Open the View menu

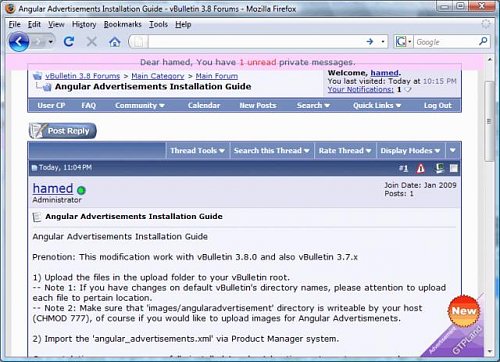click(56, 24)
